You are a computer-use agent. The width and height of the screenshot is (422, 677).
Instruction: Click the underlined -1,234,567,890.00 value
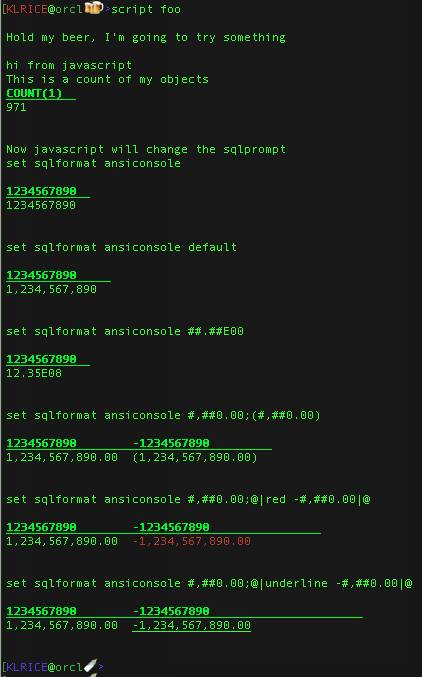[191, 625]
